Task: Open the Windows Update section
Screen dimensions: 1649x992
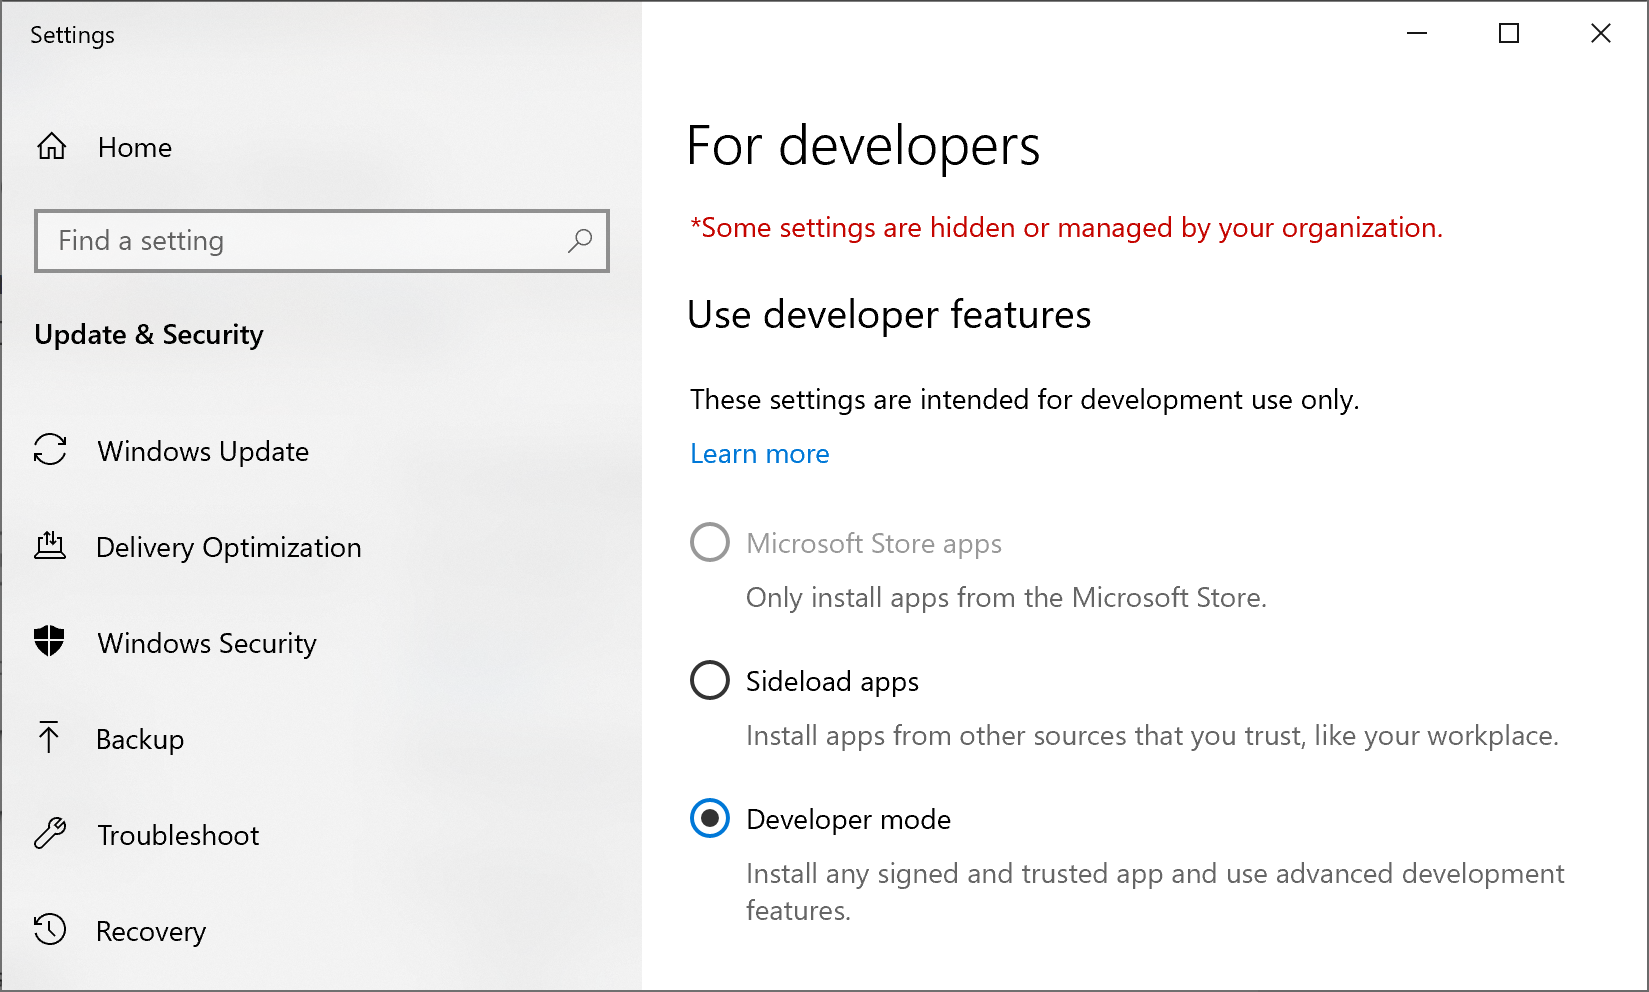Action: 203,451
